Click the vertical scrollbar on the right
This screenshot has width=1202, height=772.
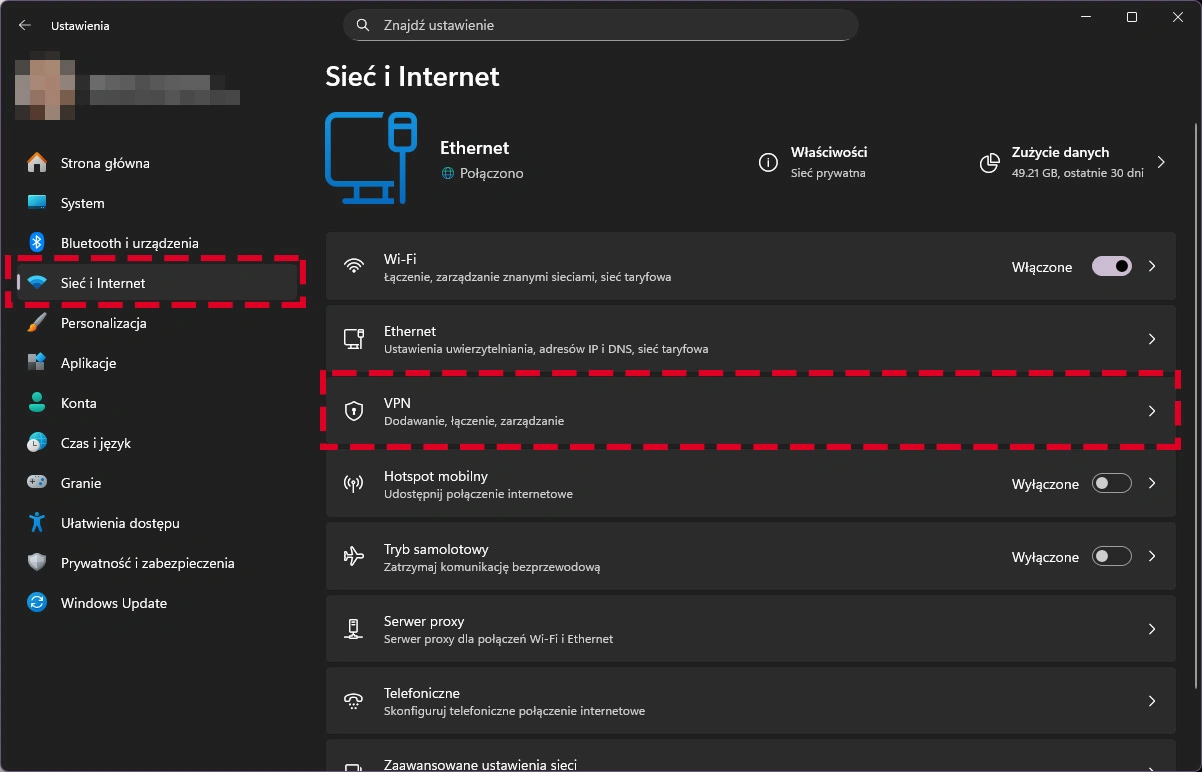[x=1196, y=400]
